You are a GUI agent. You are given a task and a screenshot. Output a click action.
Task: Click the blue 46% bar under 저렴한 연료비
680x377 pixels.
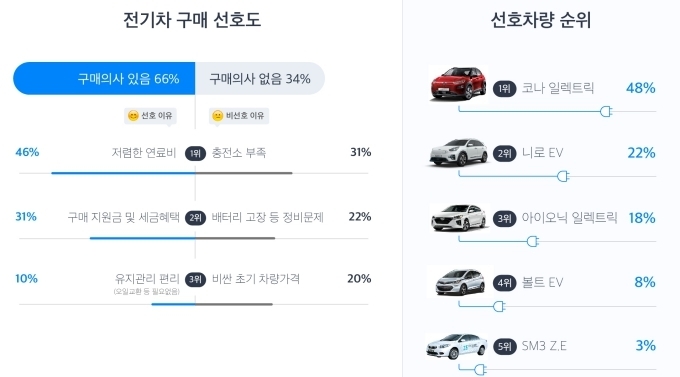click(x=124, y=173)
